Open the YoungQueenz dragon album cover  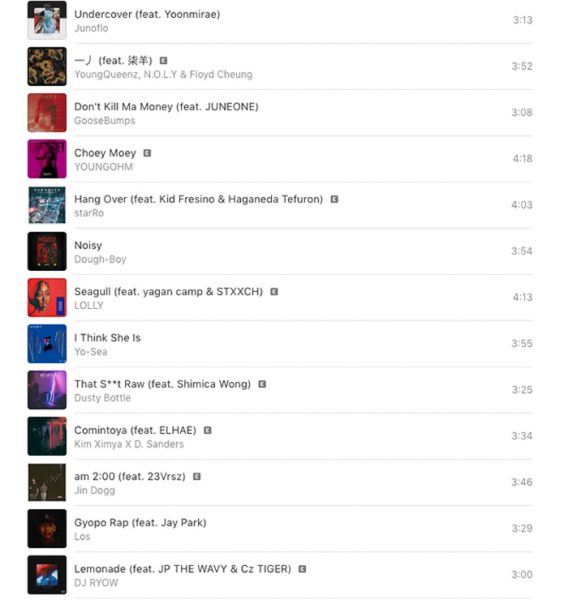coord(47,66)
